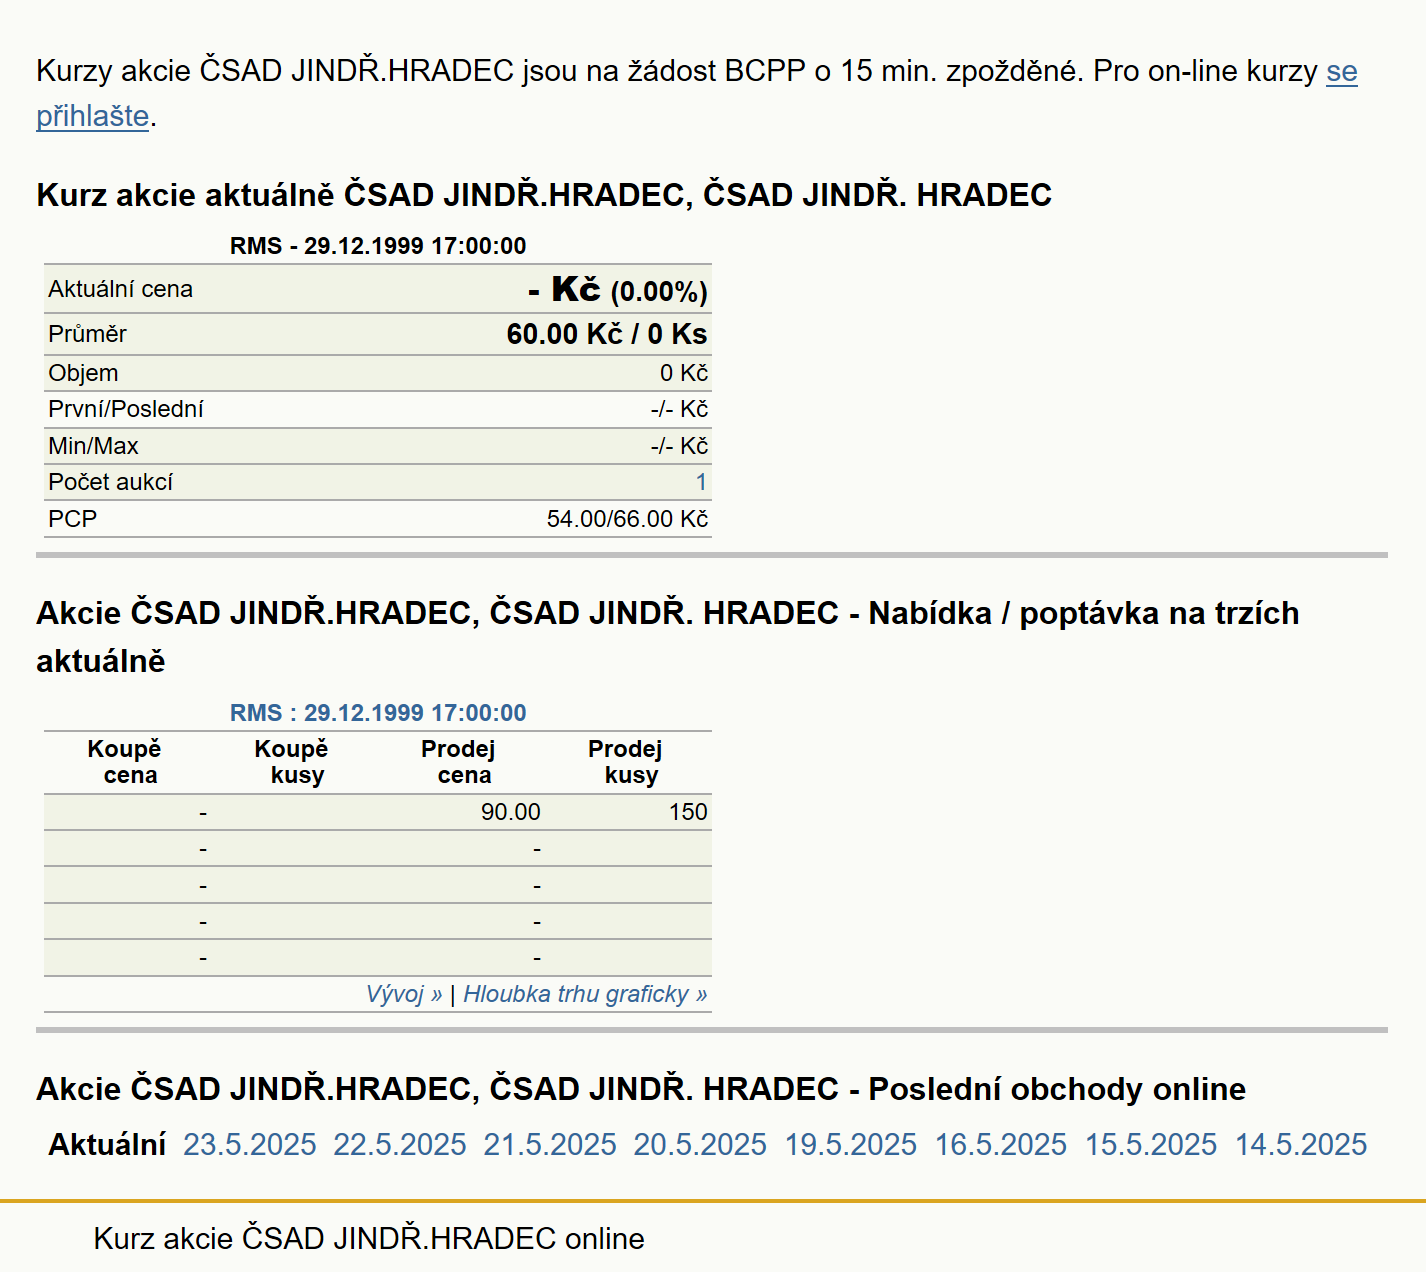This screenshot has height=1272, width=1426.
Task: Click the 'První/Poslední' row label
Action: coord(126,409)
